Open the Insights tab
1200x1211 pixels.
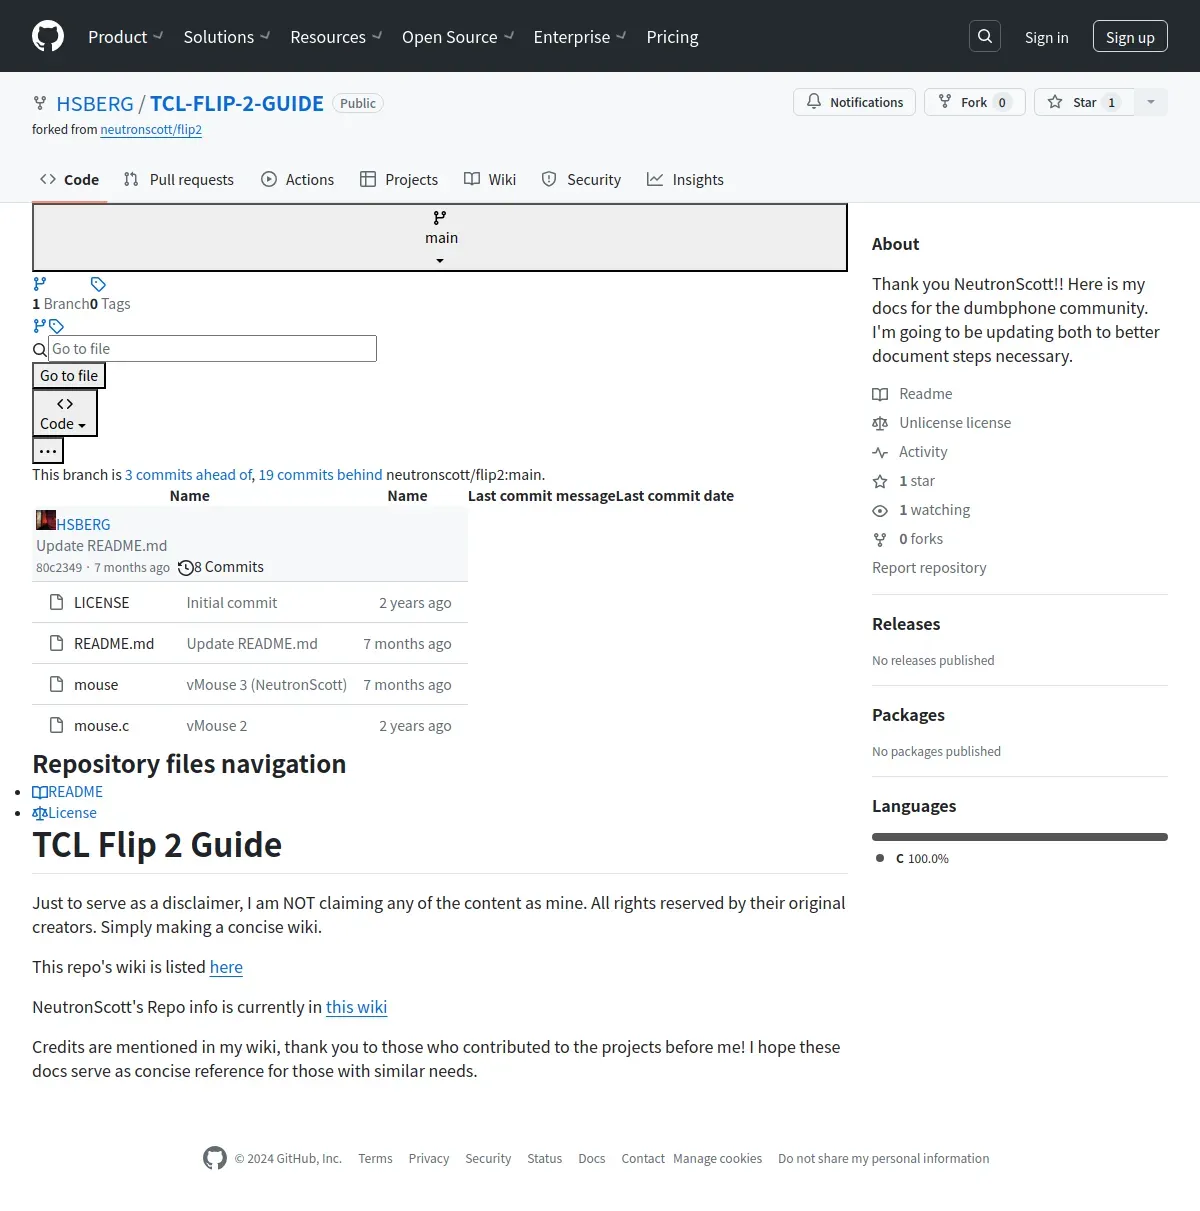pos(685,180)
